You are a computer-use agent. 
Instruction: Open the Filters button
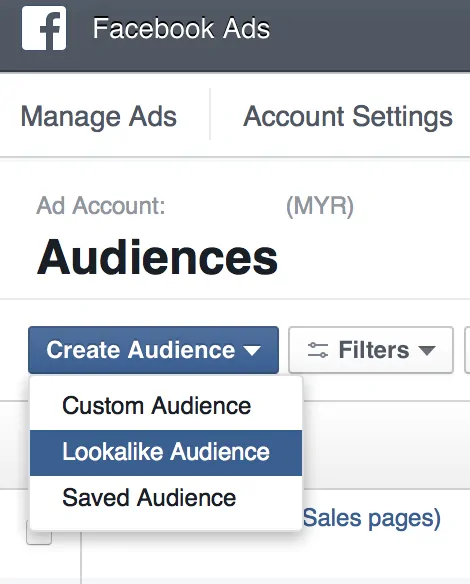(x=371, y=350)
